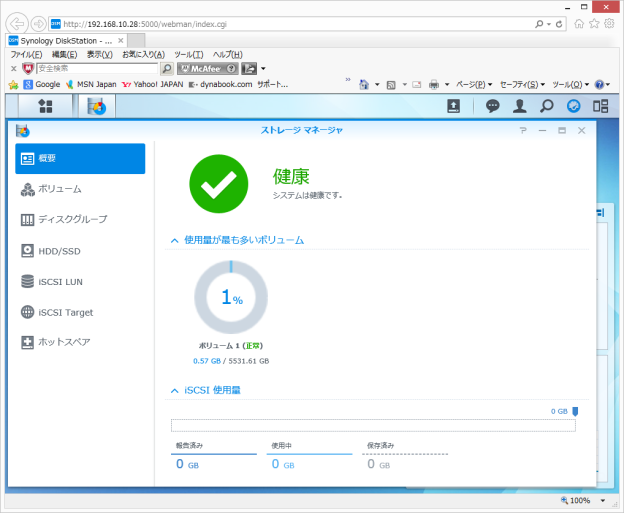Screen dimensions: 624x513
Task: Open the お気に入り(A) menu
Action: coord(143,55)
